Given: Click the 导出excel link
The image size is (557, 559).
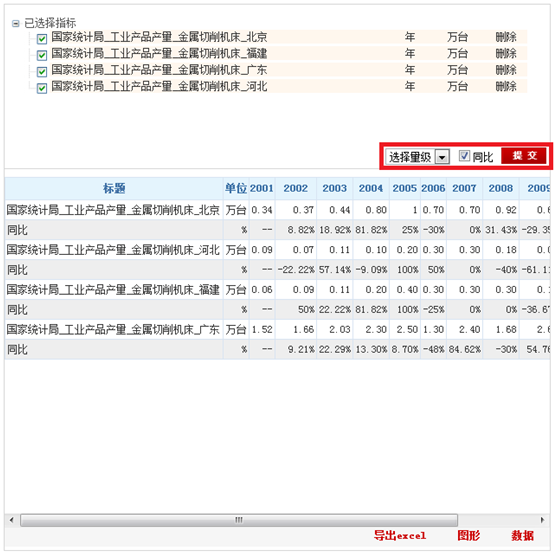Looking at the screenshot, I should [x=400, y=535].
